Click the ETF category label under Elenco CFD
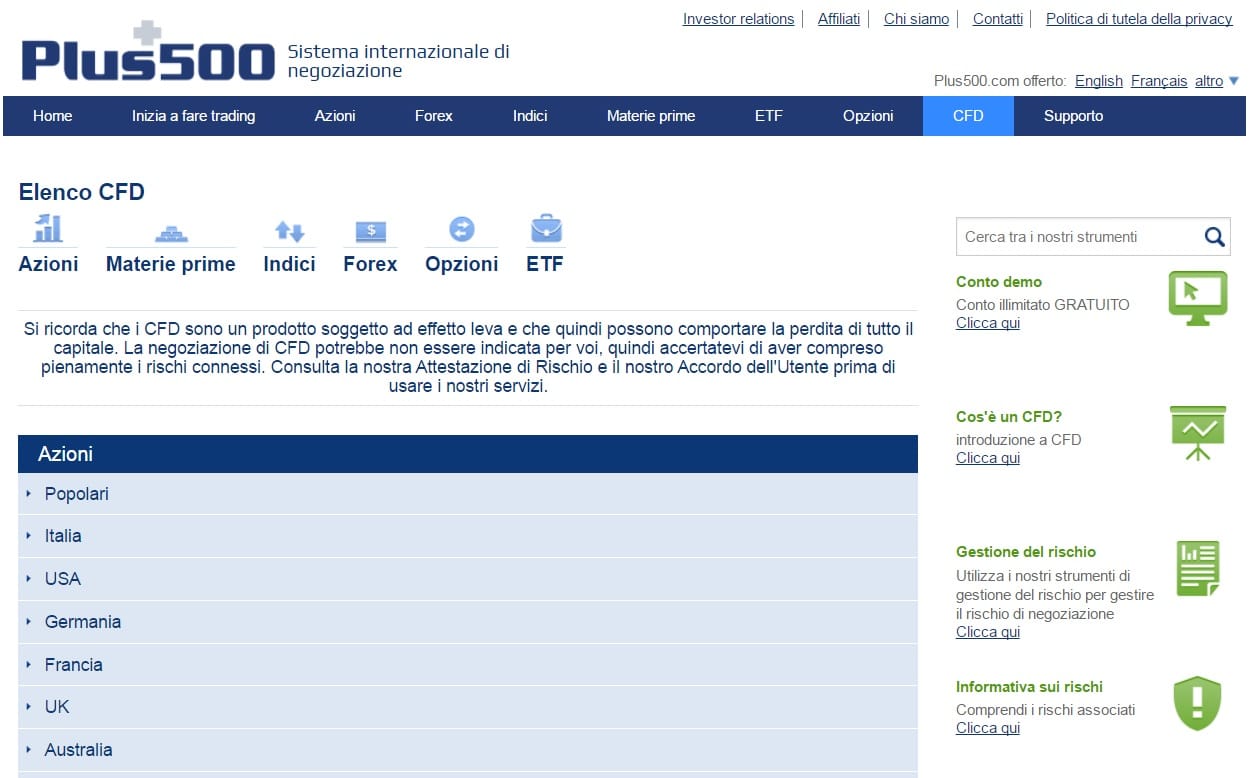Image resolution: width=1249 pixels, height=778 pixels. click(545, 264)
